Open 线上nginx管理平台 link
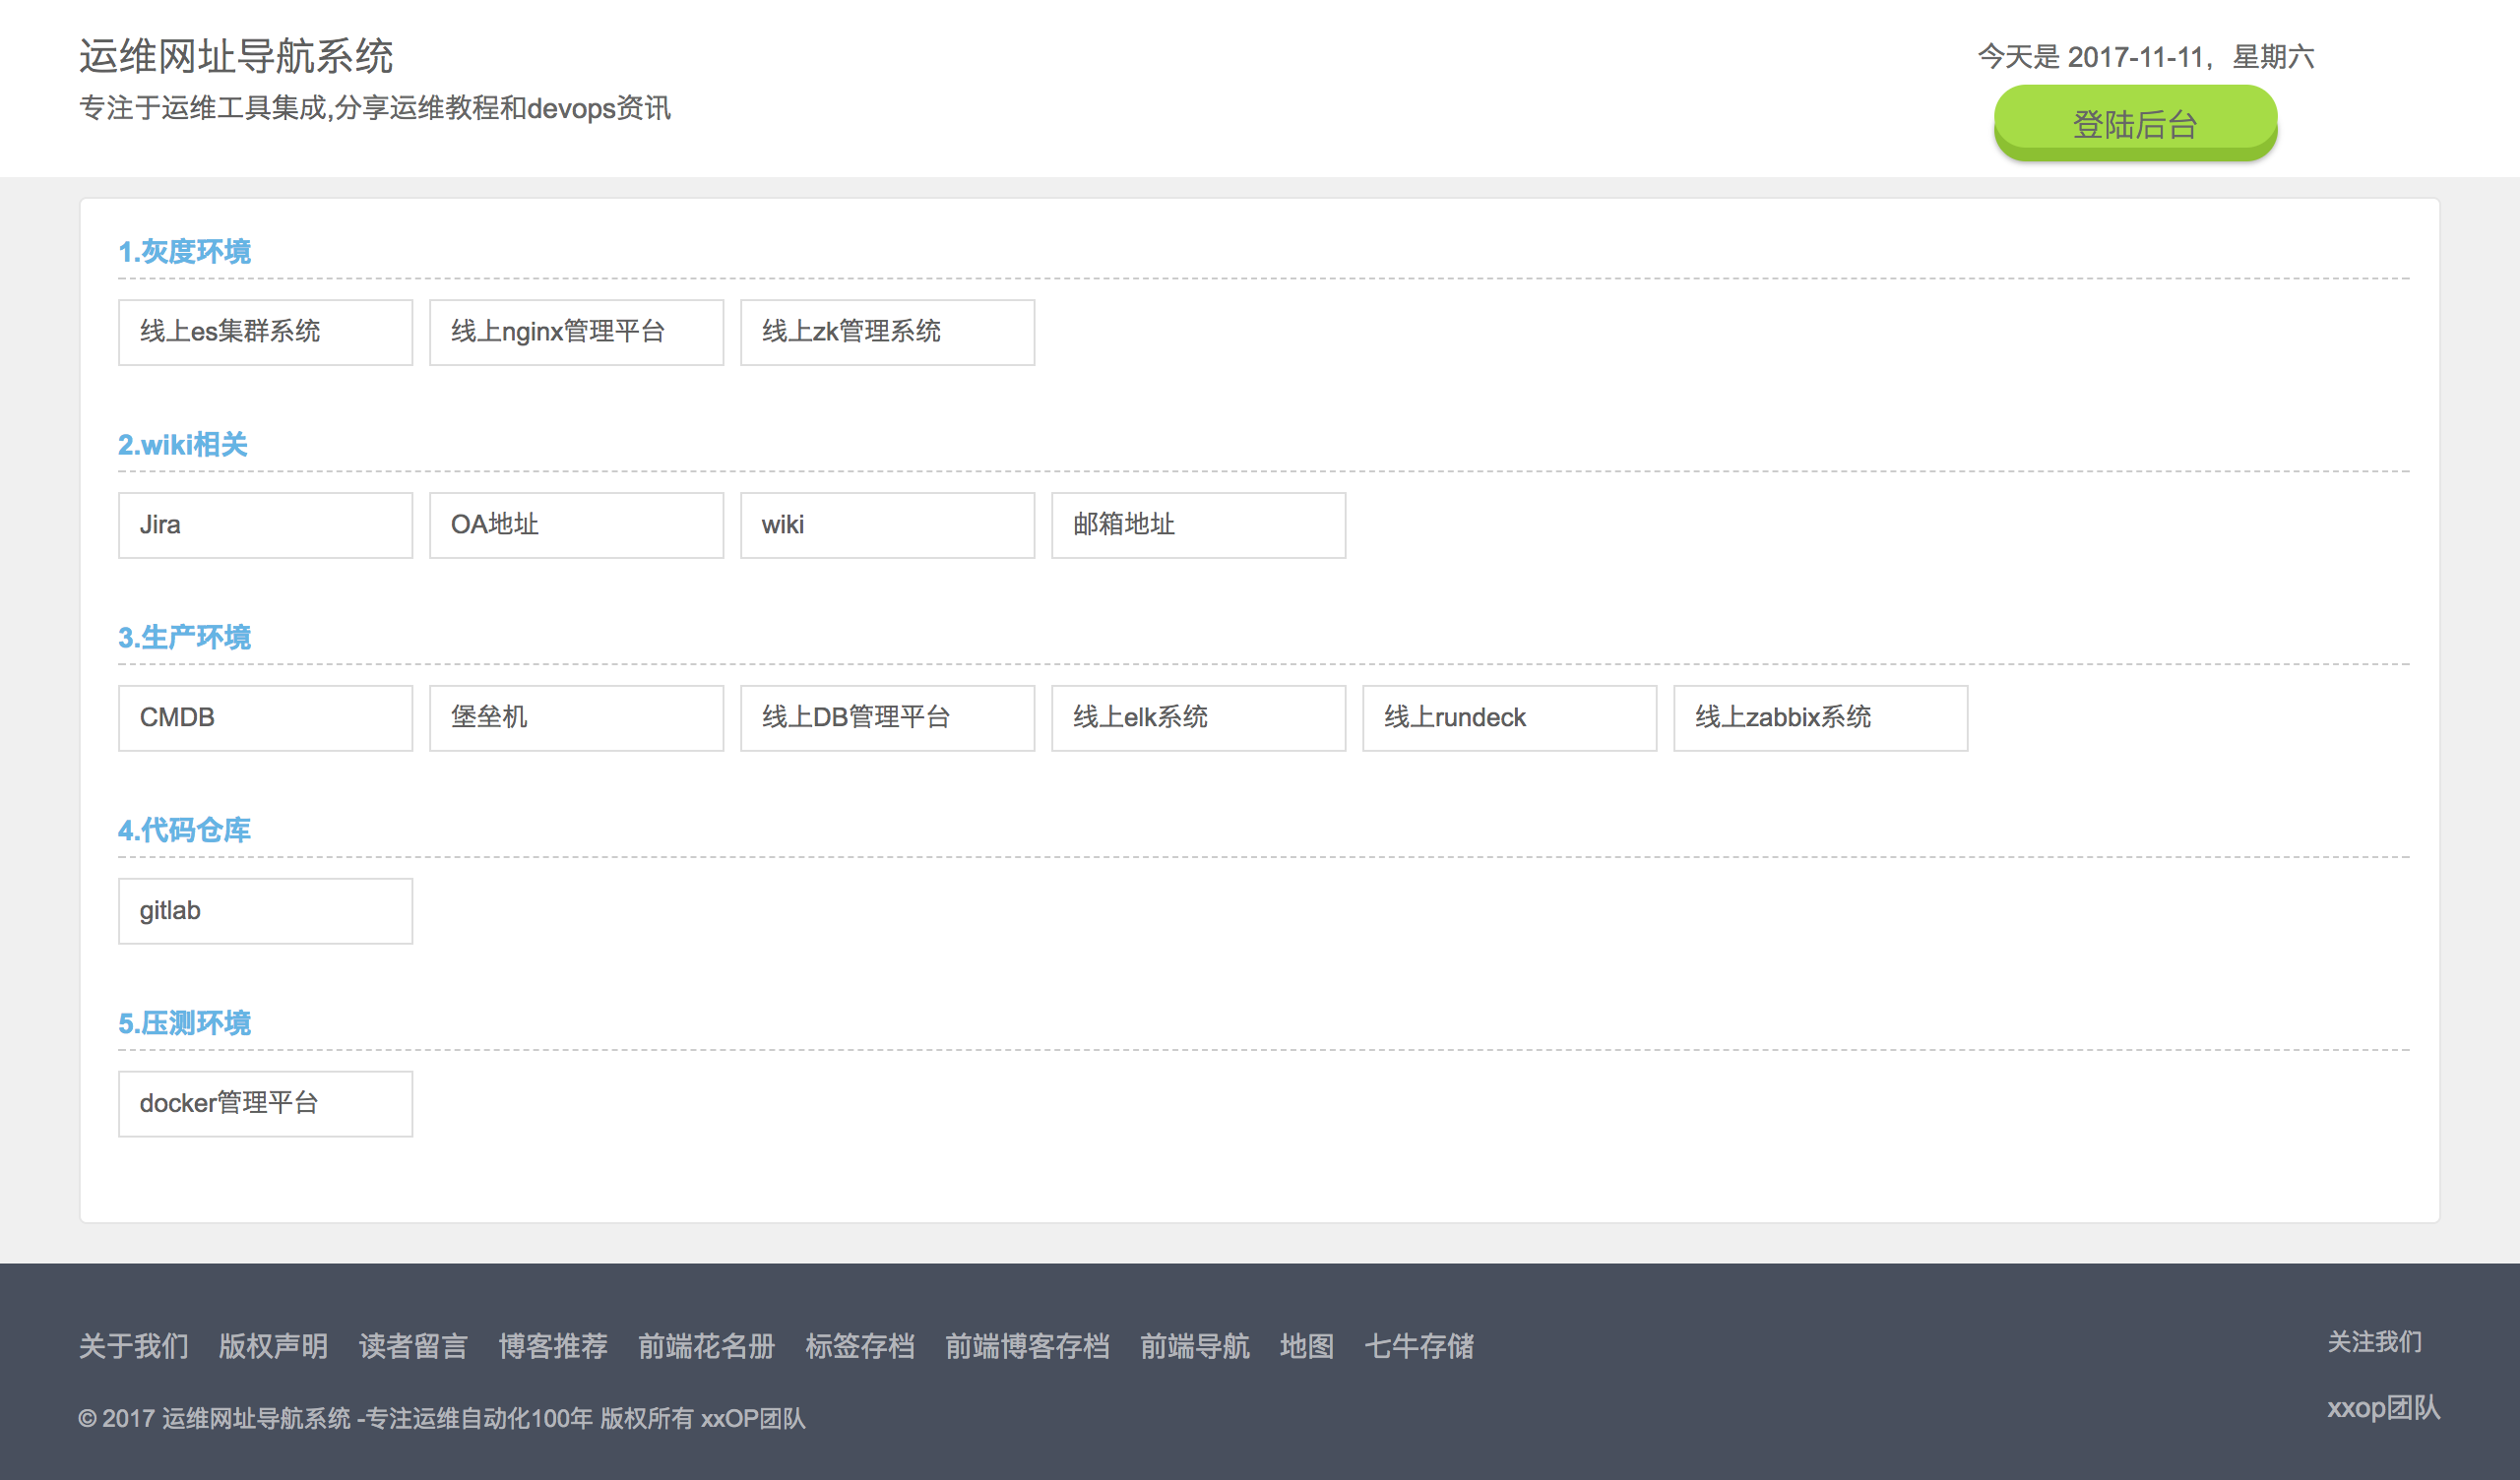Screen dimensions: 2520x1480 pos(576,332)
